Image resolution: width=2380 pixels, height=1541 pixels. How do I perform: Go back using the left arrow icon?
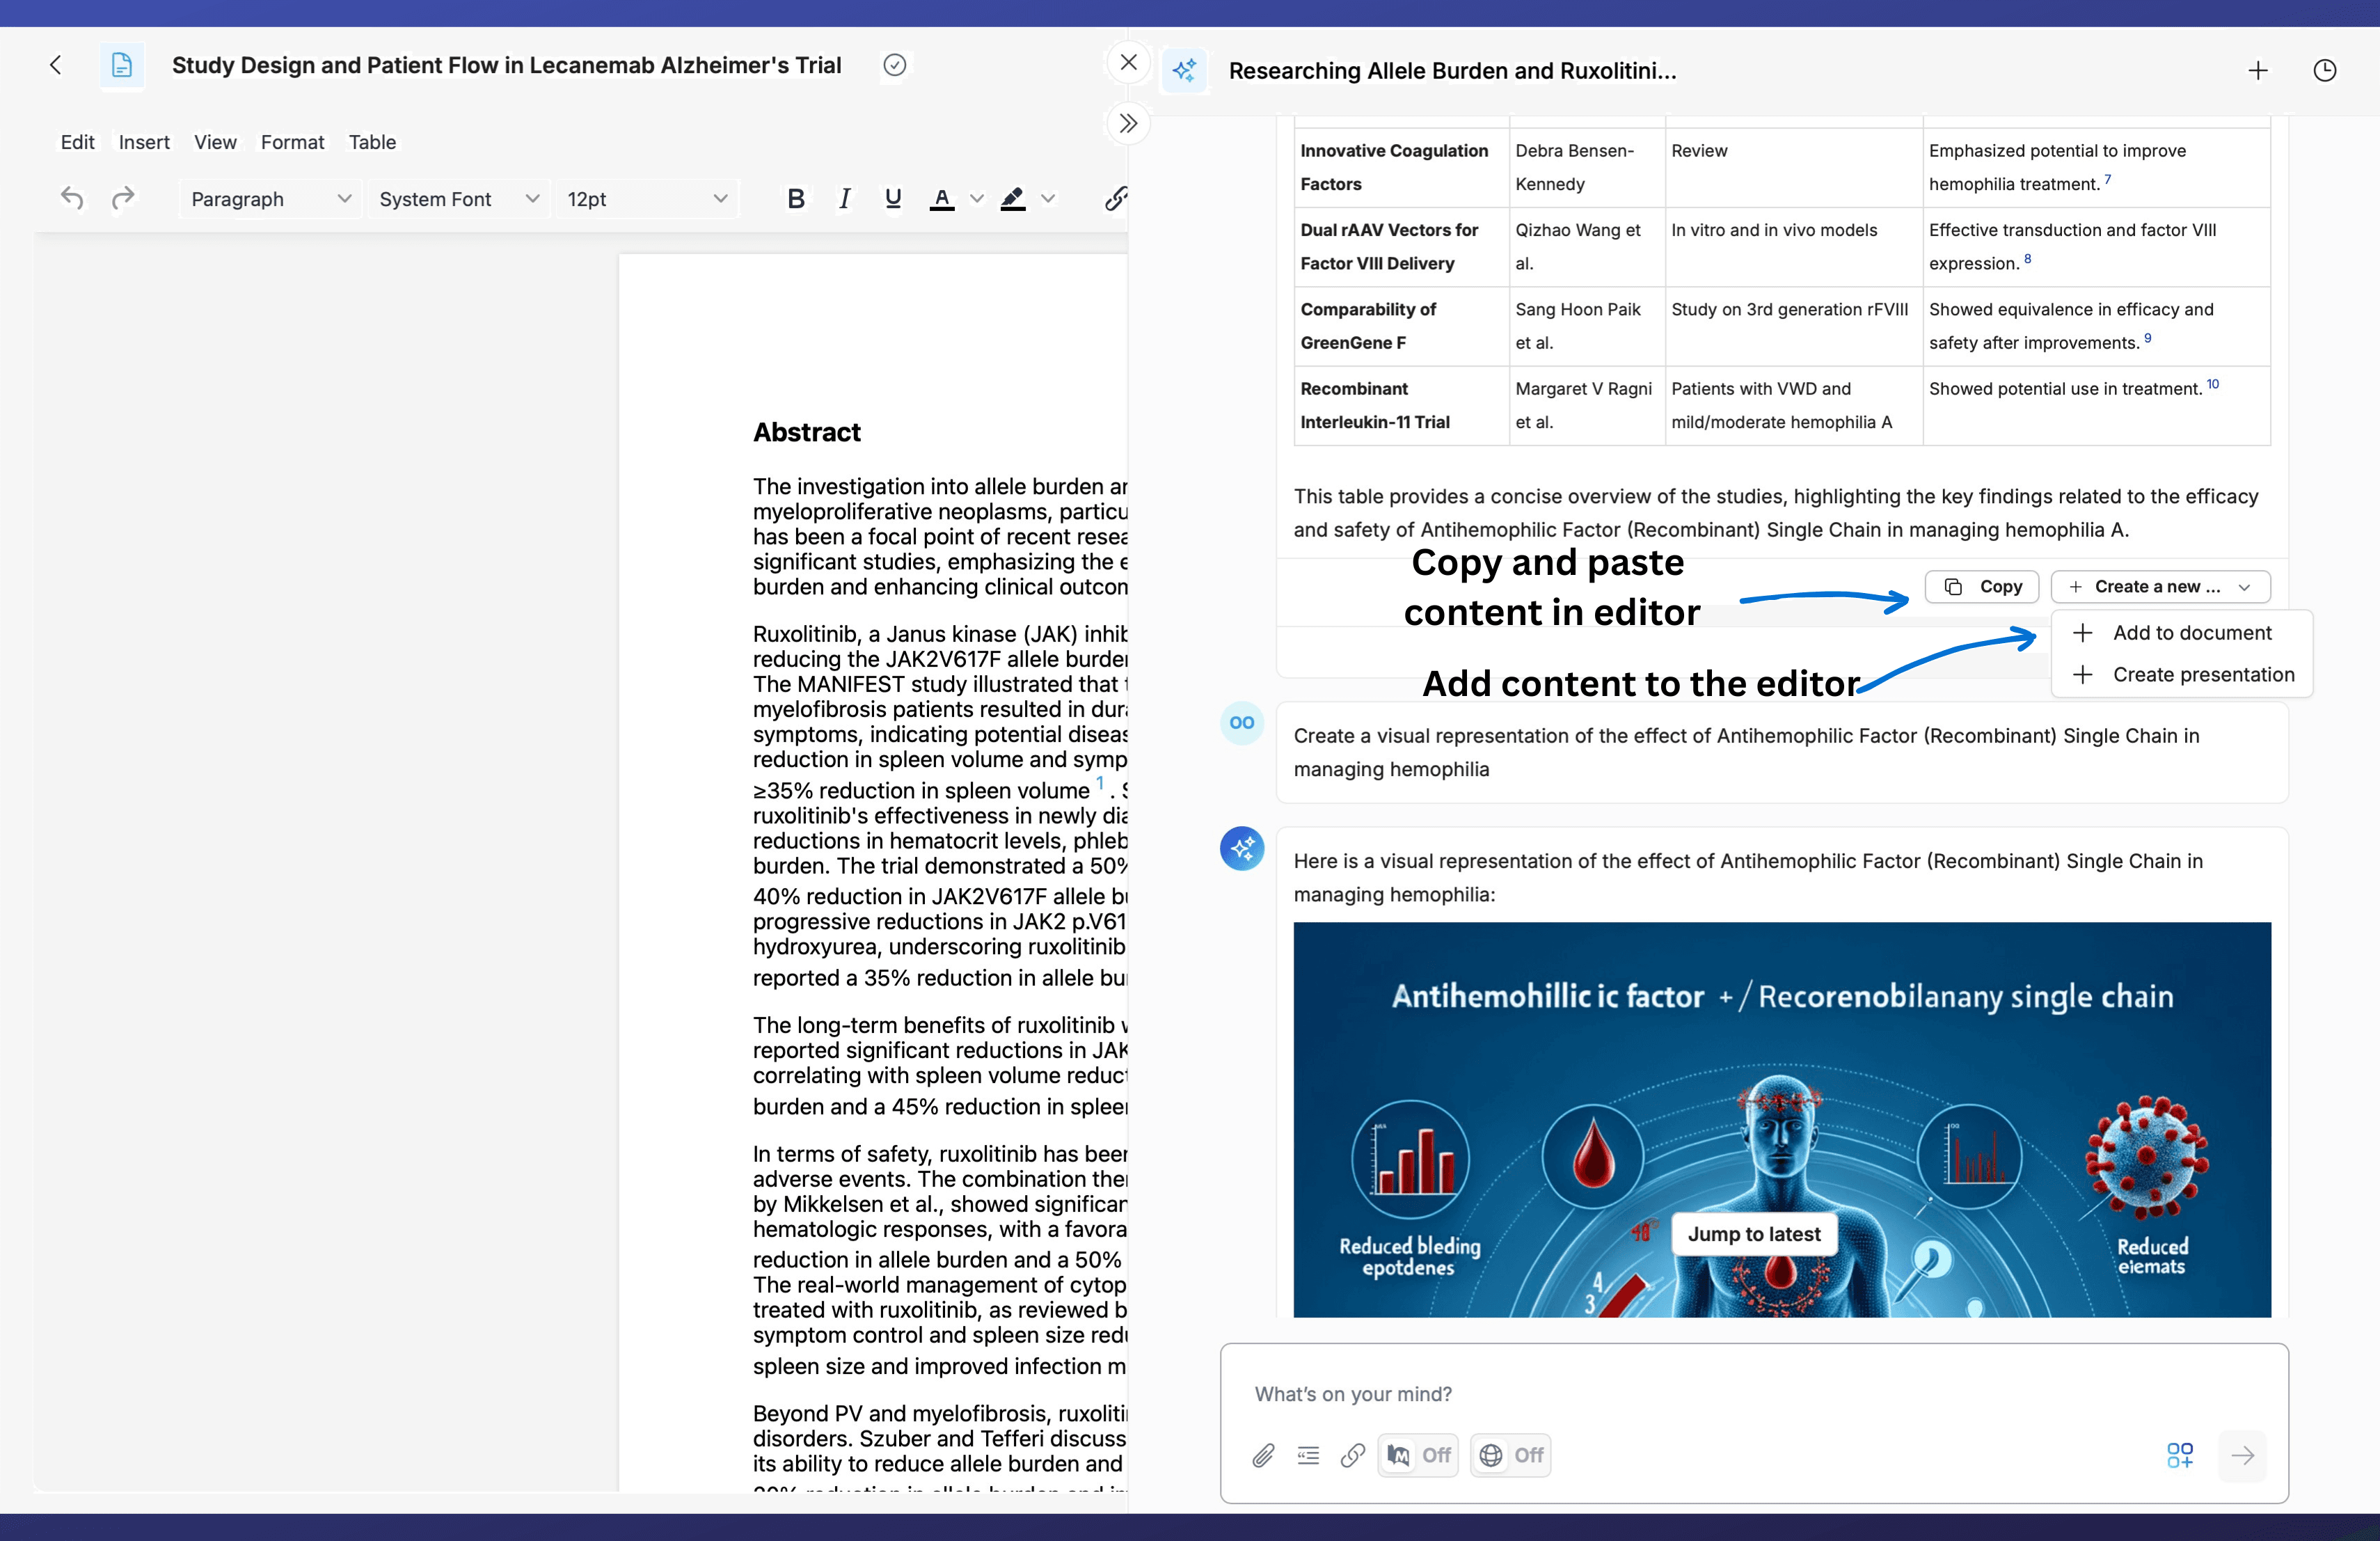coord(56,65)
